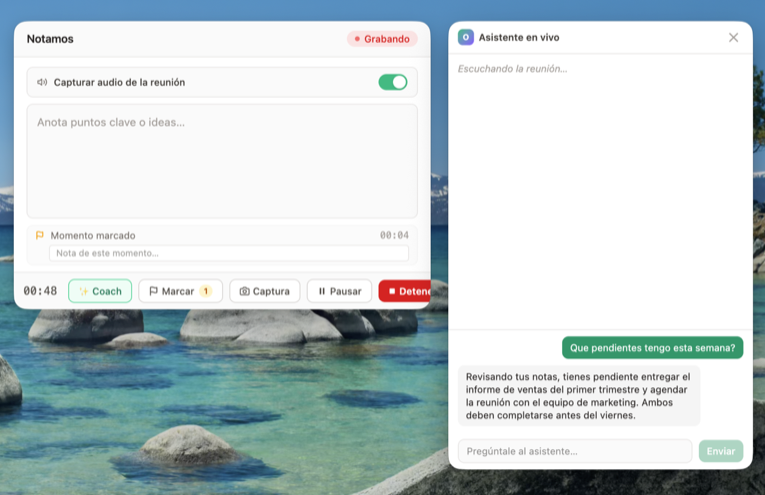This screenshot has width=765, height=495.
Task: Stop recording with the red Detener button
Action: click(x=404, y=291)
